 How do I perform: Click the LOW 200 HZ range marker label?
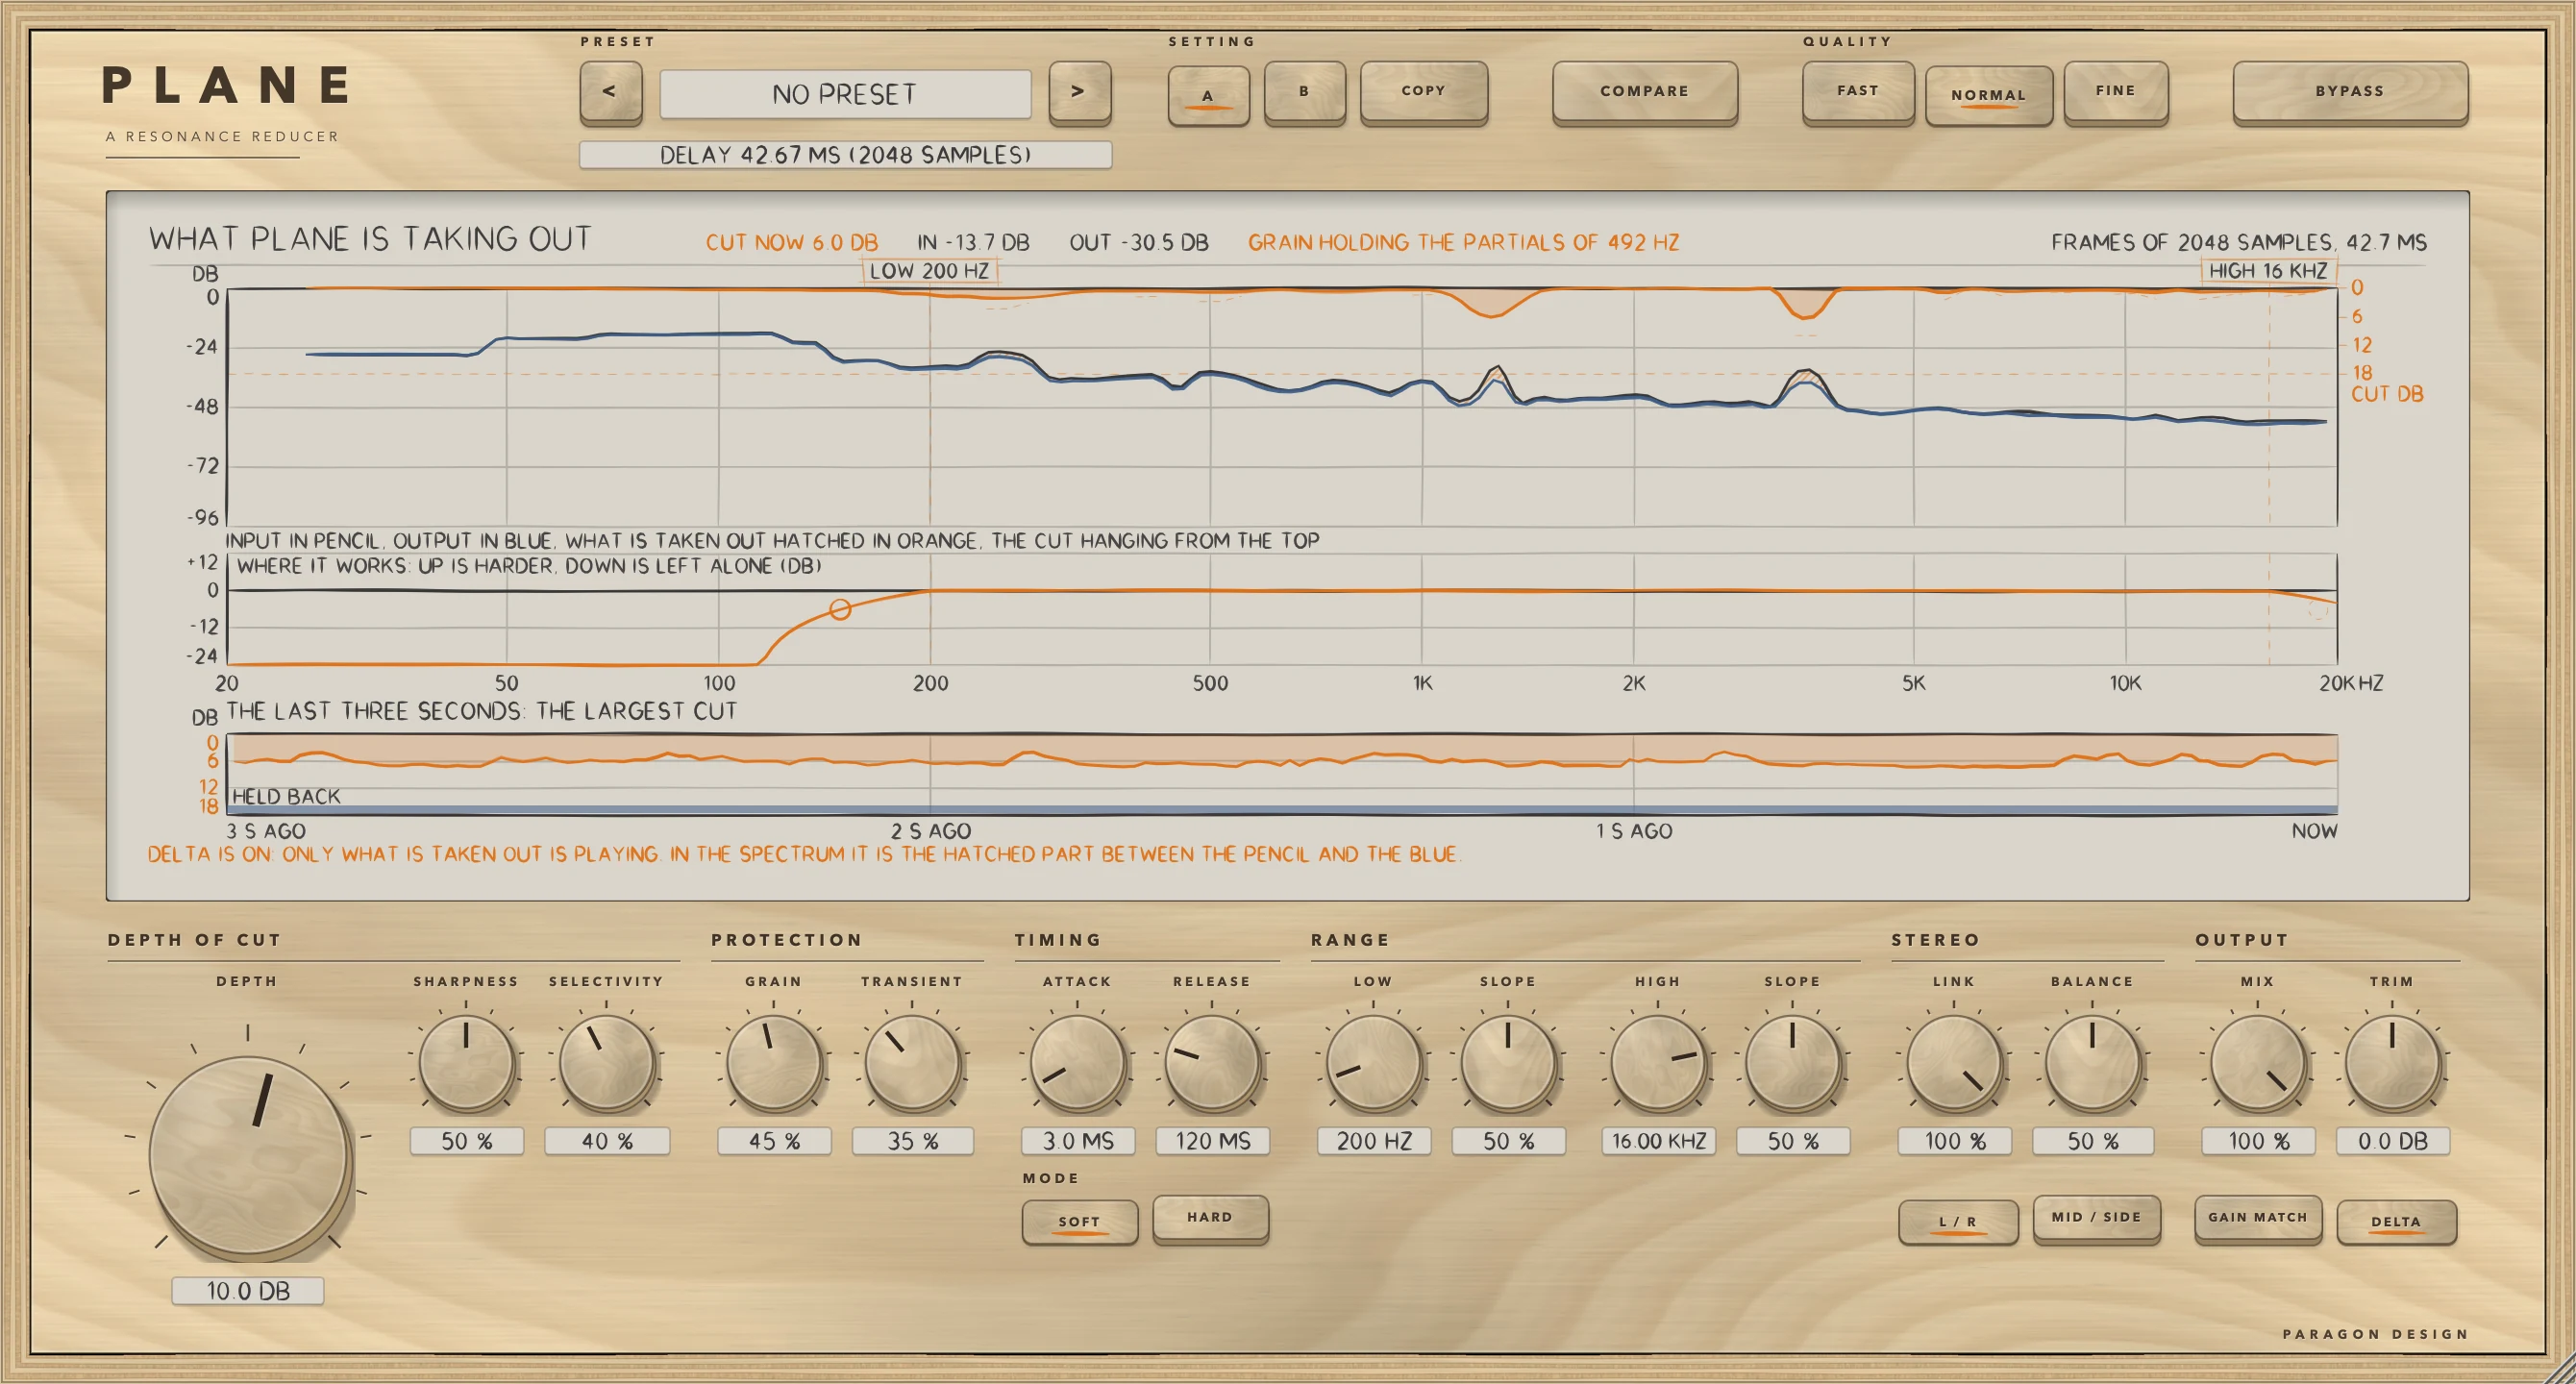click(x=929, y=271)
